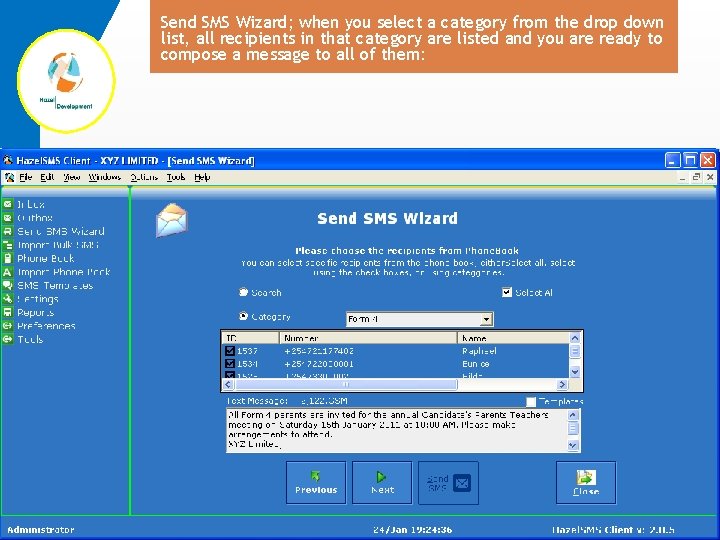The width and height of the screenshot is (720, 540).
Task: Open the Help menu
Action: click(x=202, y=177)
